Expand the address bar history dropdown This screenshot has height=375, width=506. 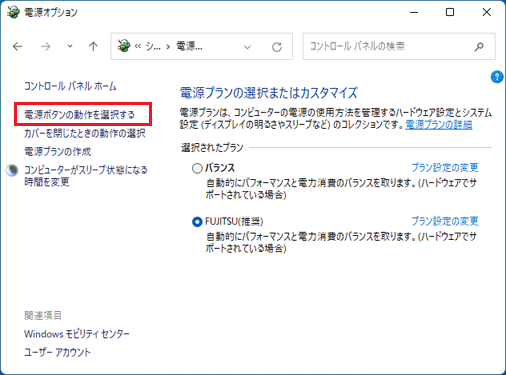pos(247,47)
